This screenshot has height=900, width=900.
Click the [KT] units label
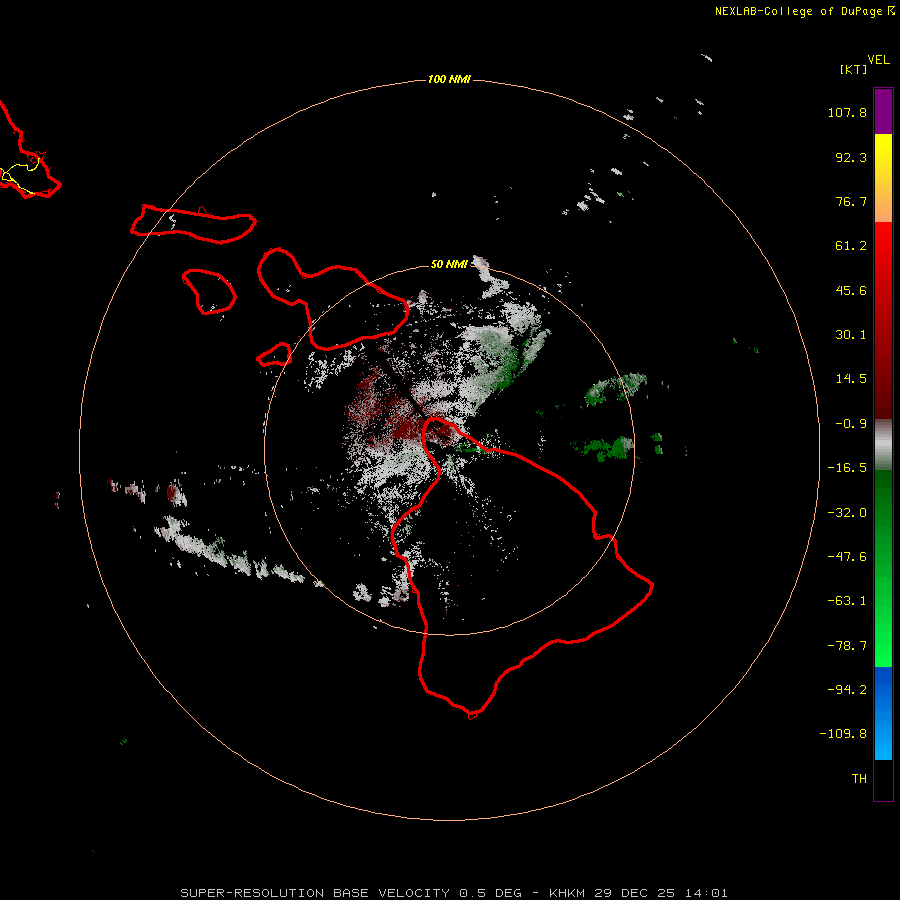tap(854, 69)
